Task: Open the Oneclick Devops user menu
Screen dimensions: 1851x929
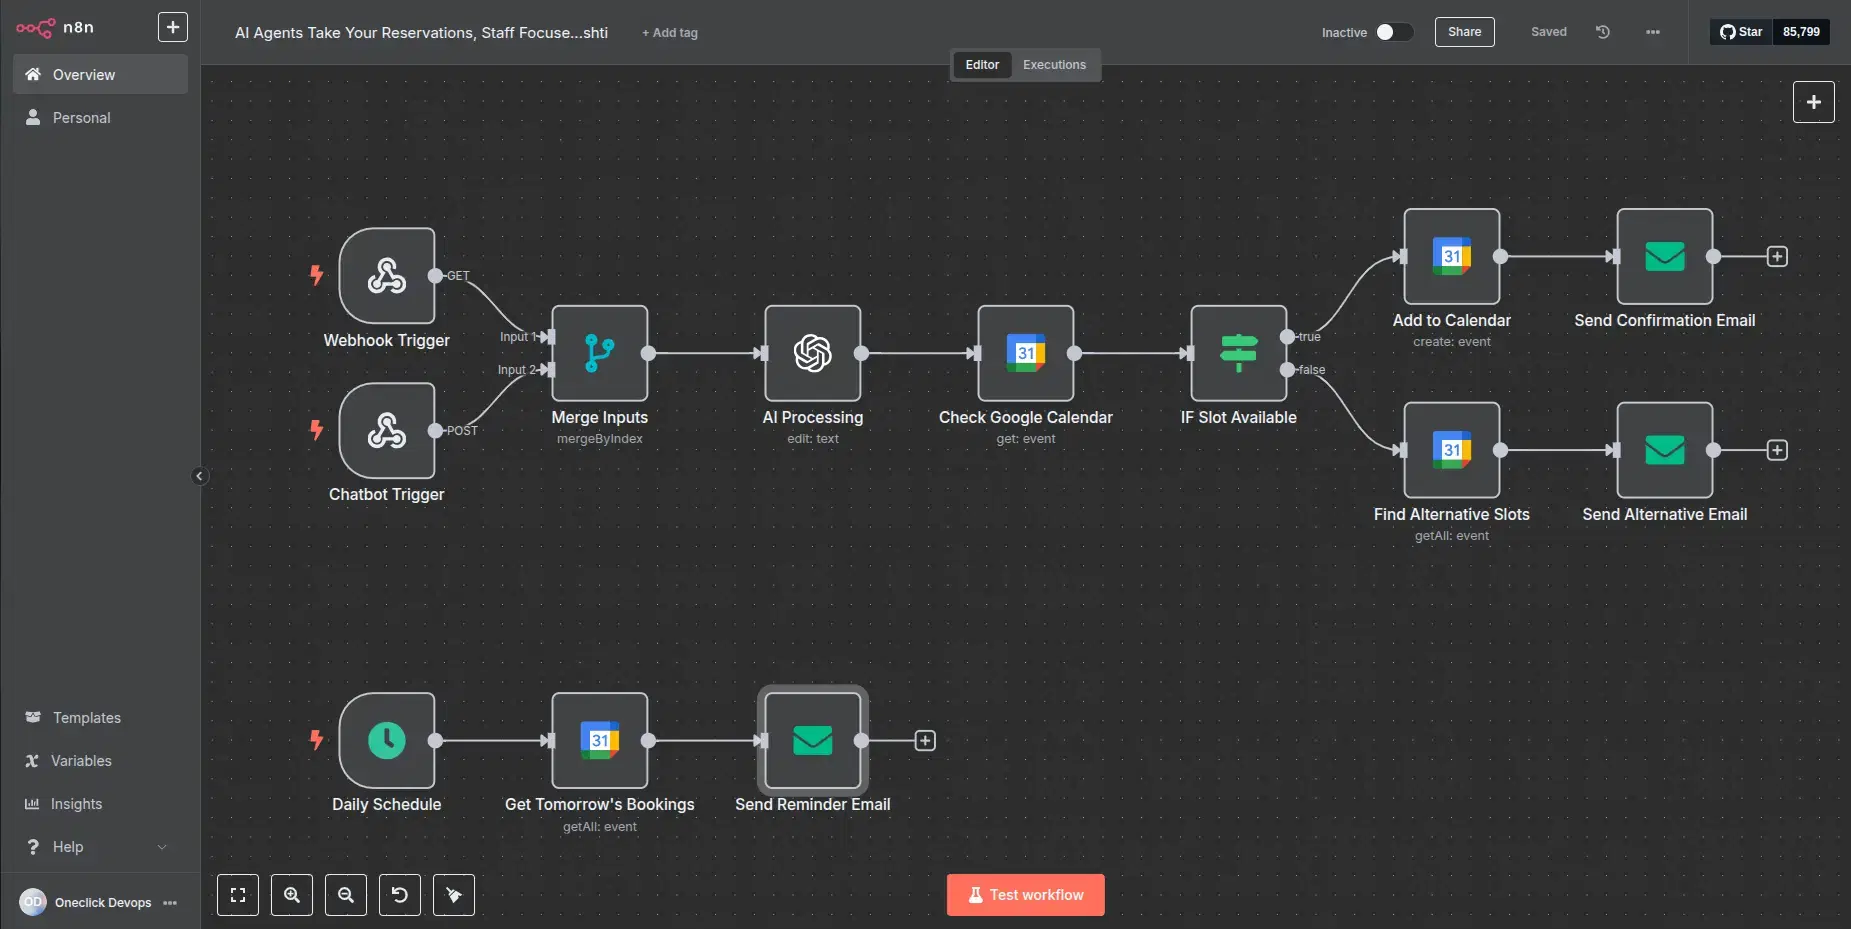Action: (170, 903)
